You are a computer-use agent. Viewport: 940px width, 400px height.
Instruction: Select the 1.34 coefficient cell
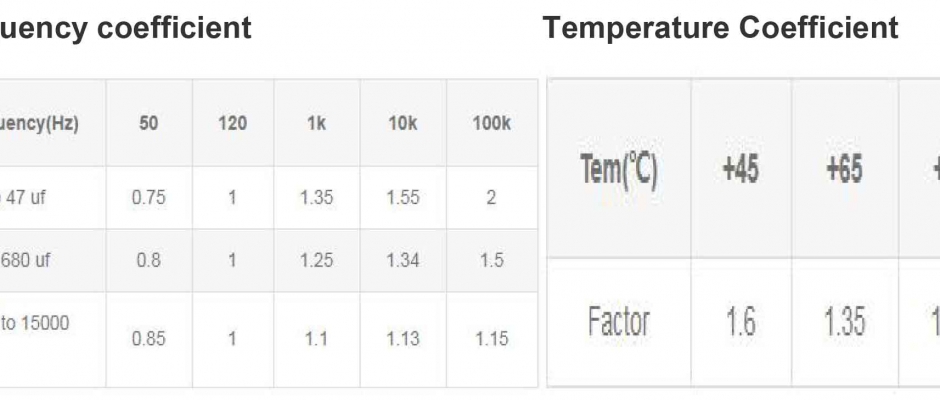pos(402,260)
